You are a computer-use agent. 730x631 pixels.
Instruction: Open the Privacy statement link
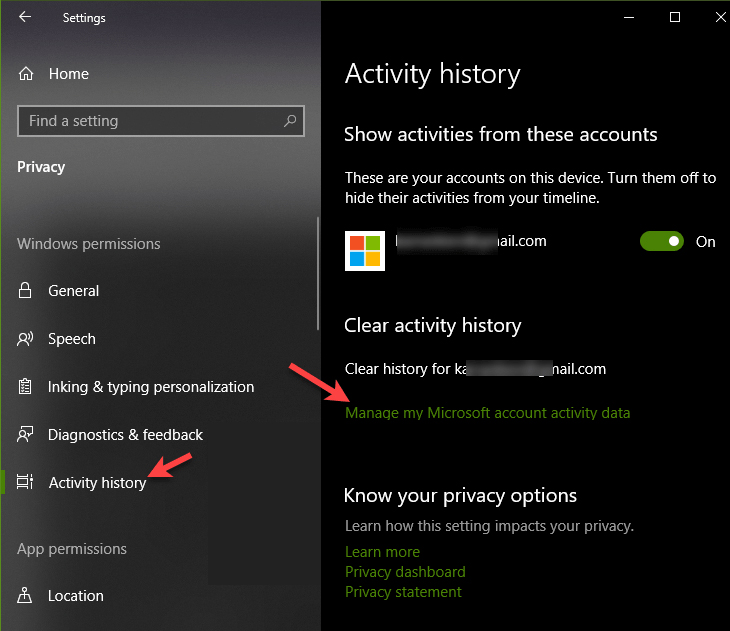(x=403, y=592)
